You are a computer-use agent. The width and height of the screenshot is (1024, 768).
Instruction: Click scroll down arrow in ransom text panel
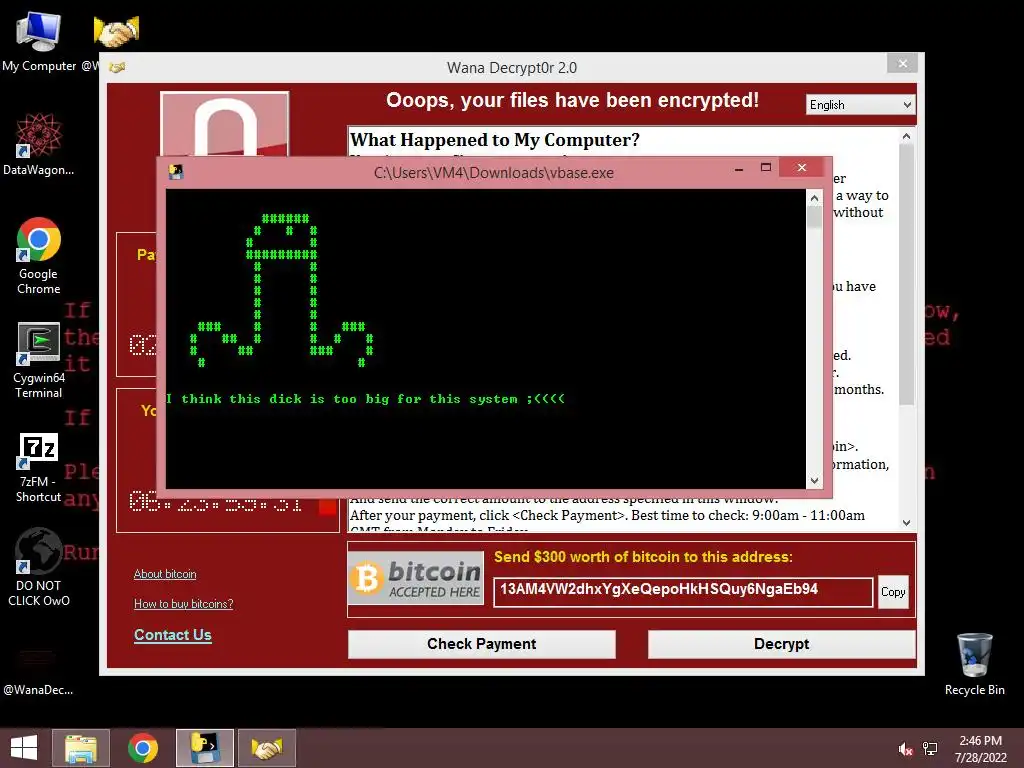[906, 522]
